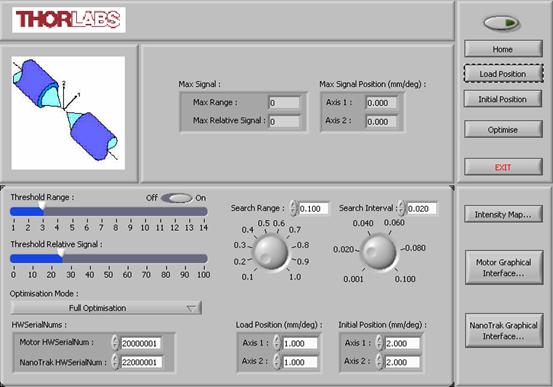Toggle the Threshold Off/On switch
Image resolution: width=553 pixels, height=387 pixels.
[x=177, y=198]
